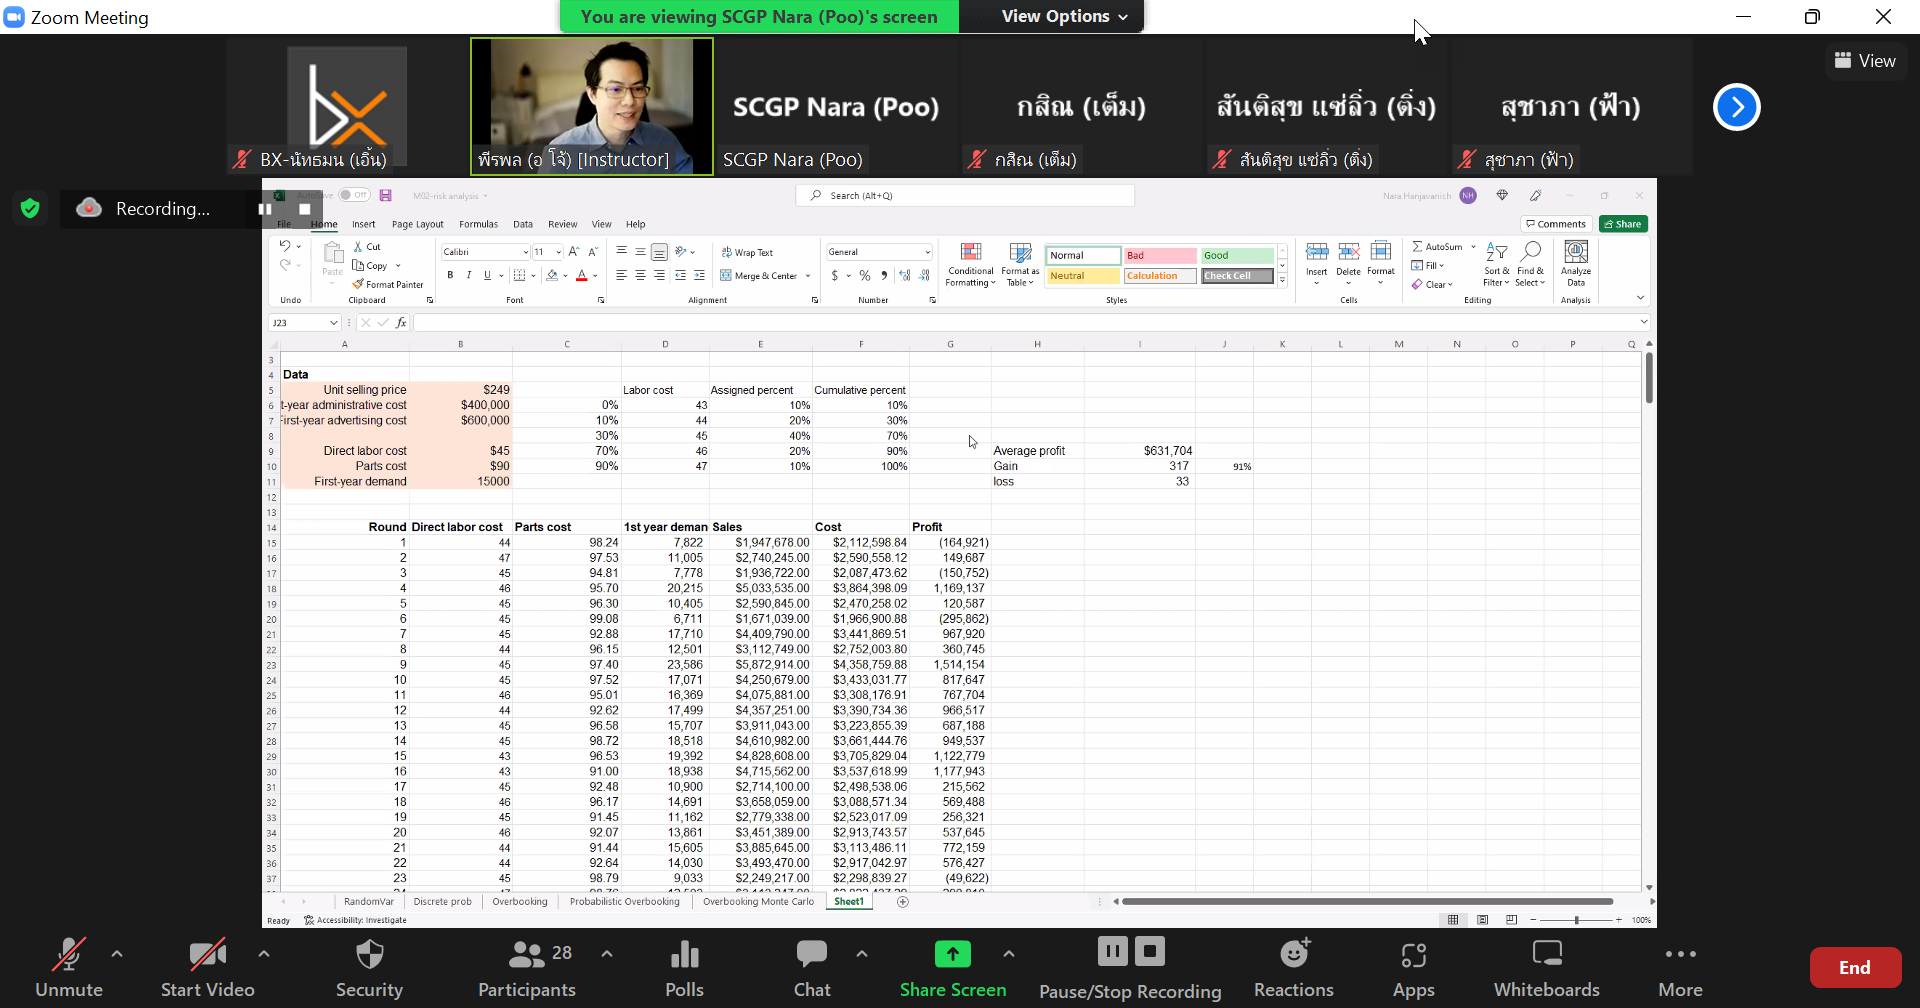Click the green Share Screen icon
The height and width of the screenshot is (1008, 1920).
tap(952, 955)
